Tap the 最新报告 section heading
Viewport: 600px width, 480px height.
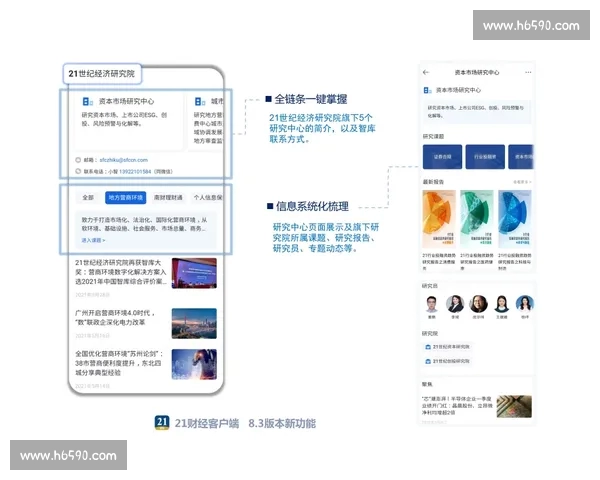point(433,182)
